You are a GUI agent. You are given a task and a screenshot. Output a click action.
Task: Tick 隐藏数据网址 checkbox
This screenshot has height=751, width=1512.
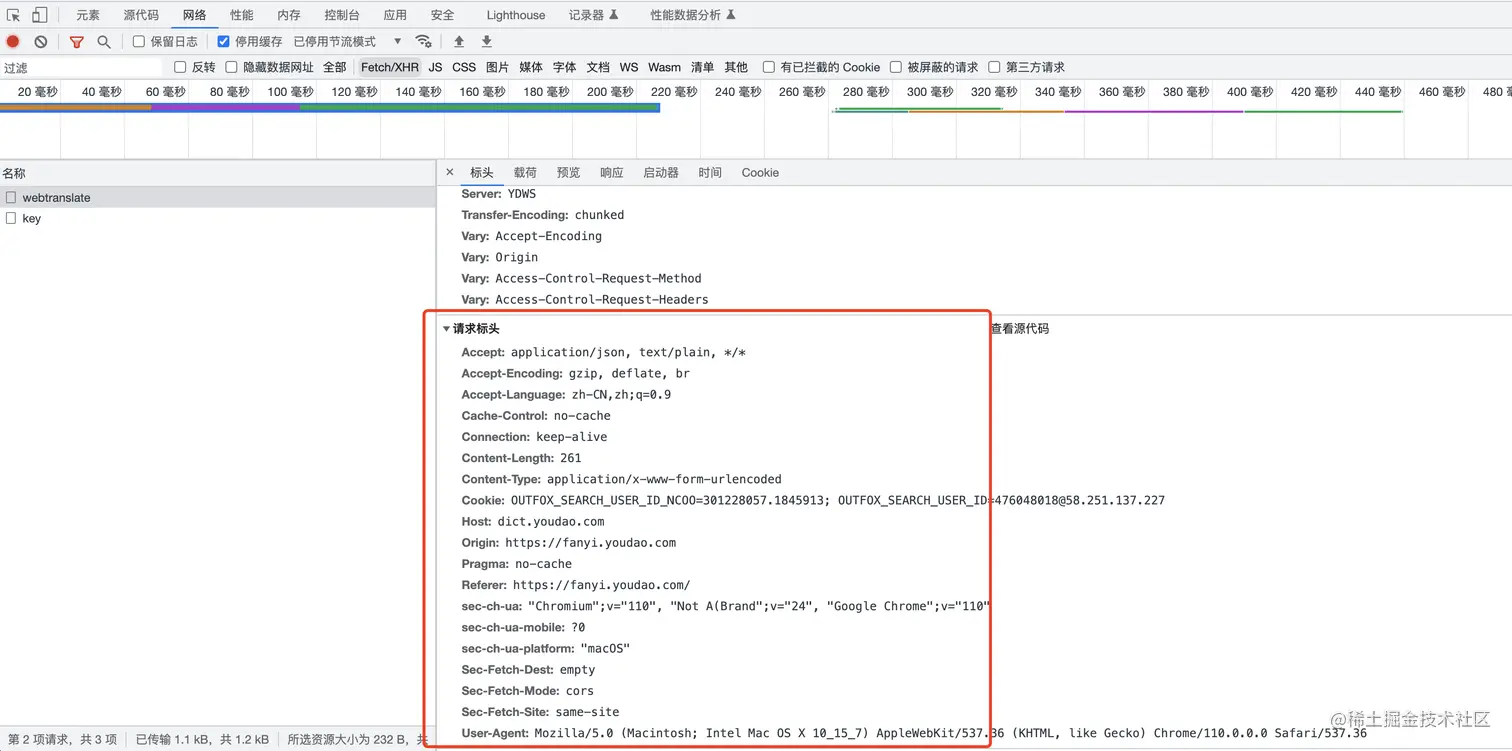[x=231, y=67]
